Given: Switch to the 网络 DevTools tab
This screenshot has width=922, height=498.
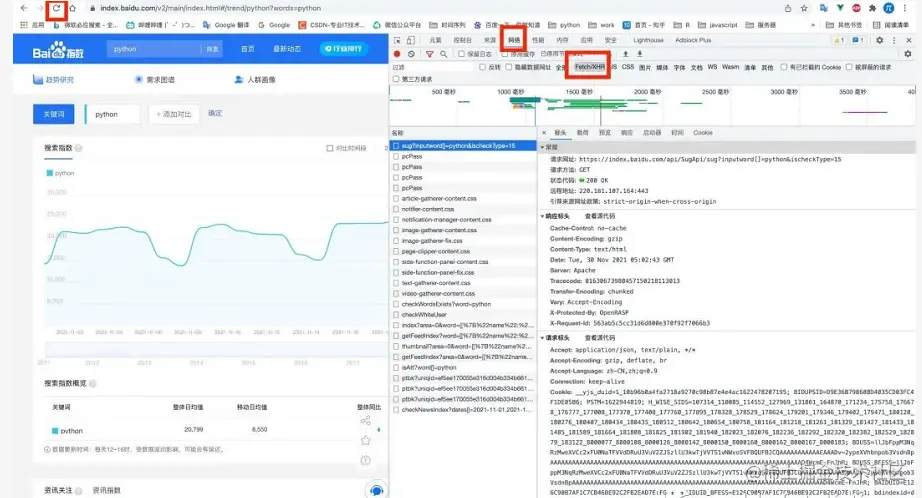Looking at the screenshot, I should pos(514,40).
